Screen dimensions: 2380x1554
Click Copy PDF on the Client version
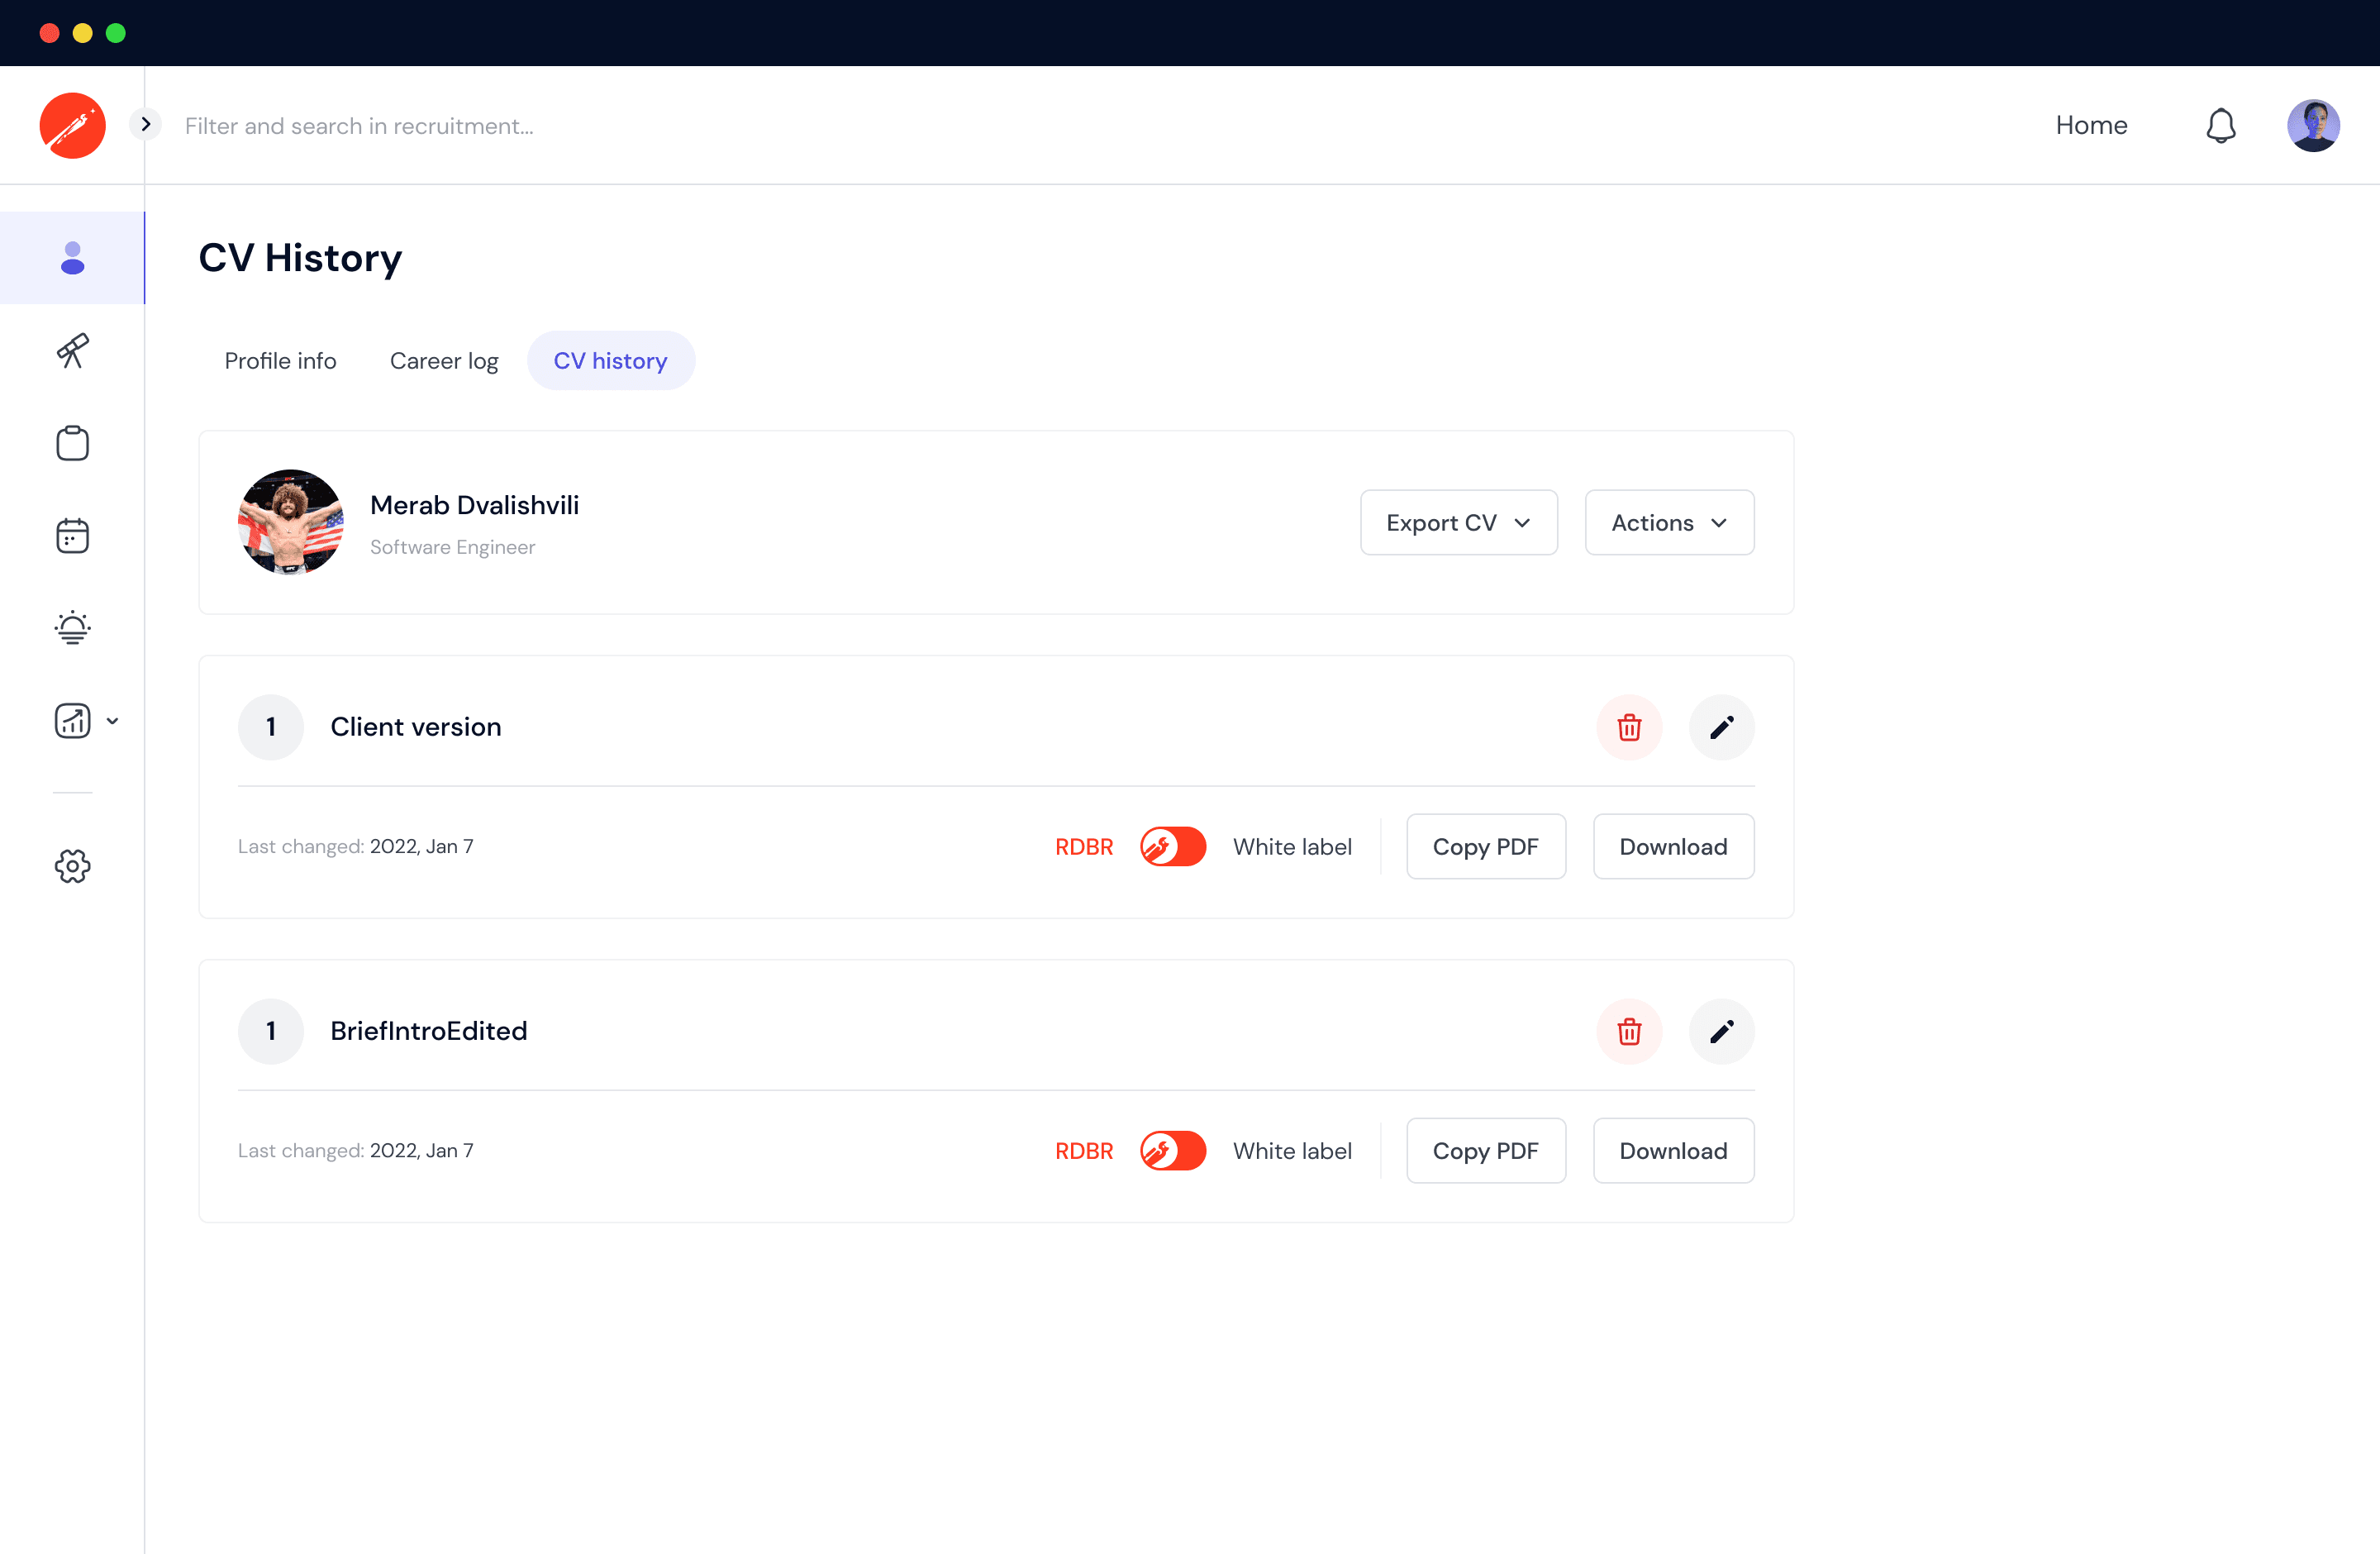click(x=1485, y=846)
